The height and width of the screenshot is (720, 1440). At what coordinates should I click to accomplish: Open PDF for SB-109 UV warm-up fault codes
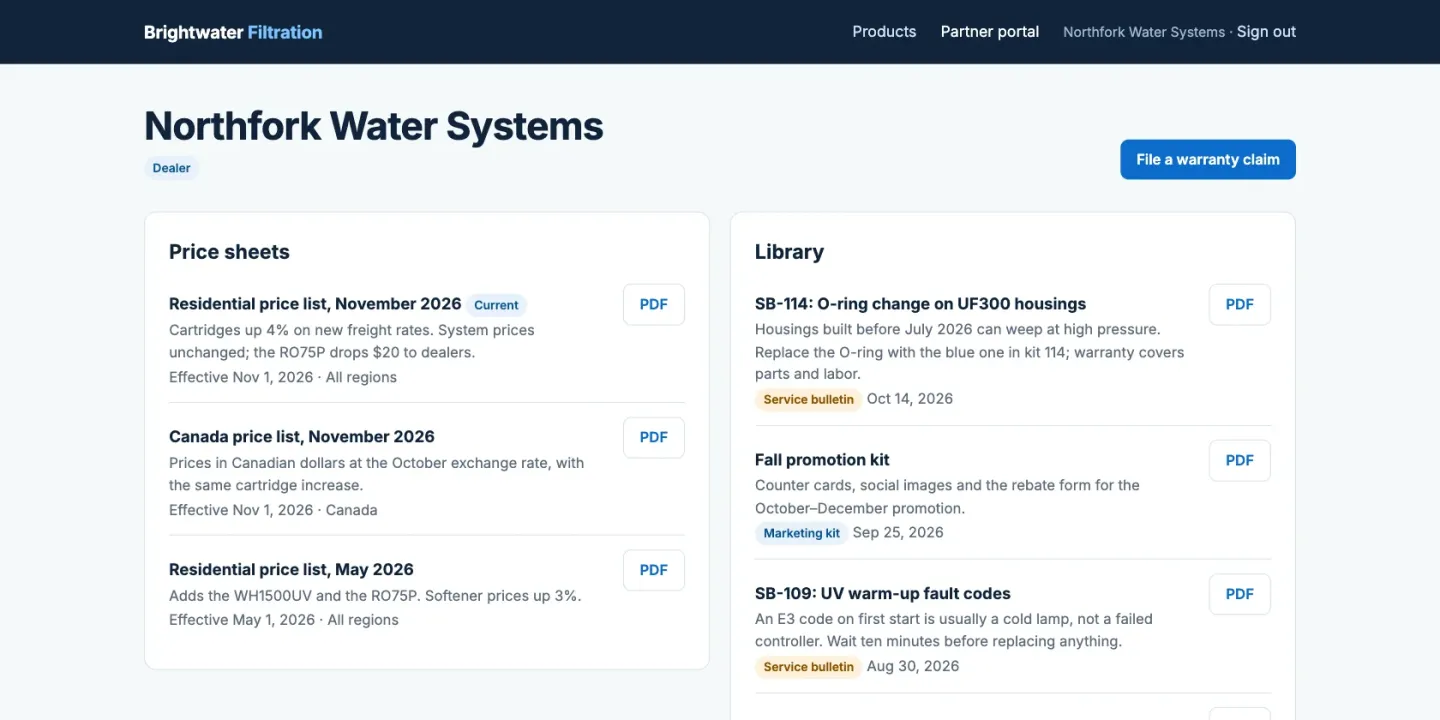coord(1240,594)
